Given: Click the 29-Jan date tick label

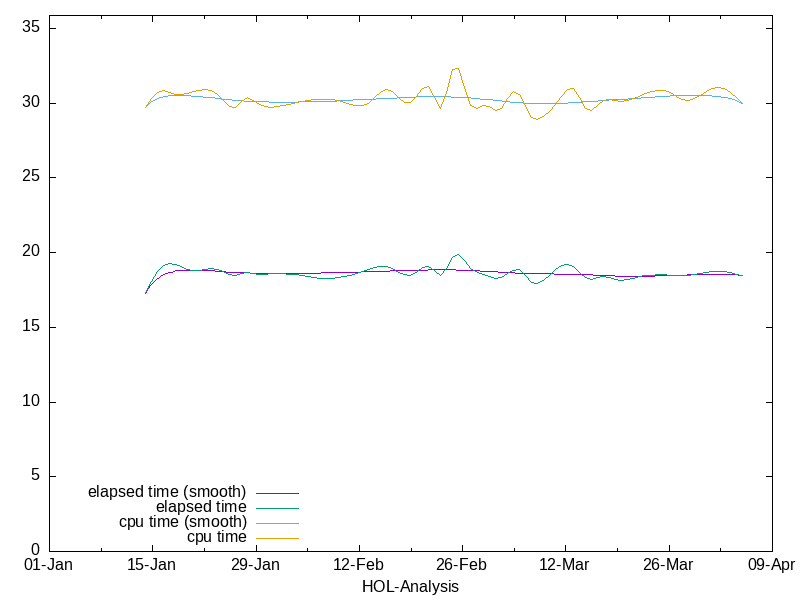Looking at the screenshot, I should (255, 565).
